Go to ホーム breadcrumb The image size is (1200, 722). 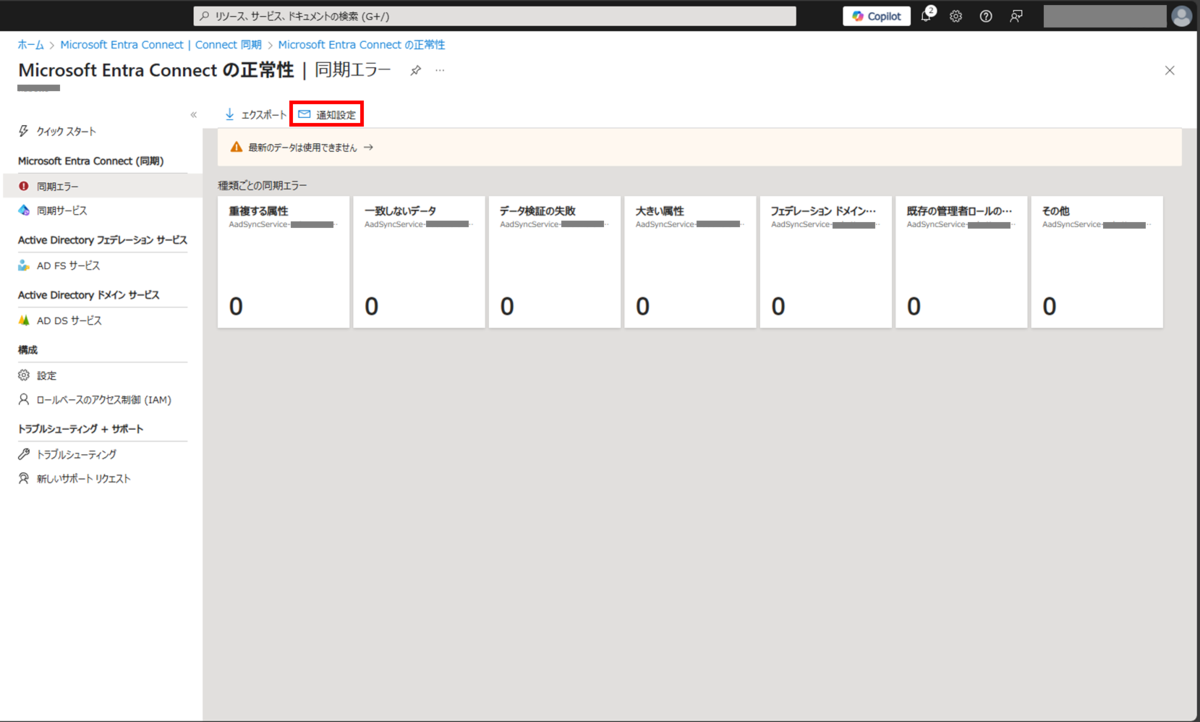(31, 45)
